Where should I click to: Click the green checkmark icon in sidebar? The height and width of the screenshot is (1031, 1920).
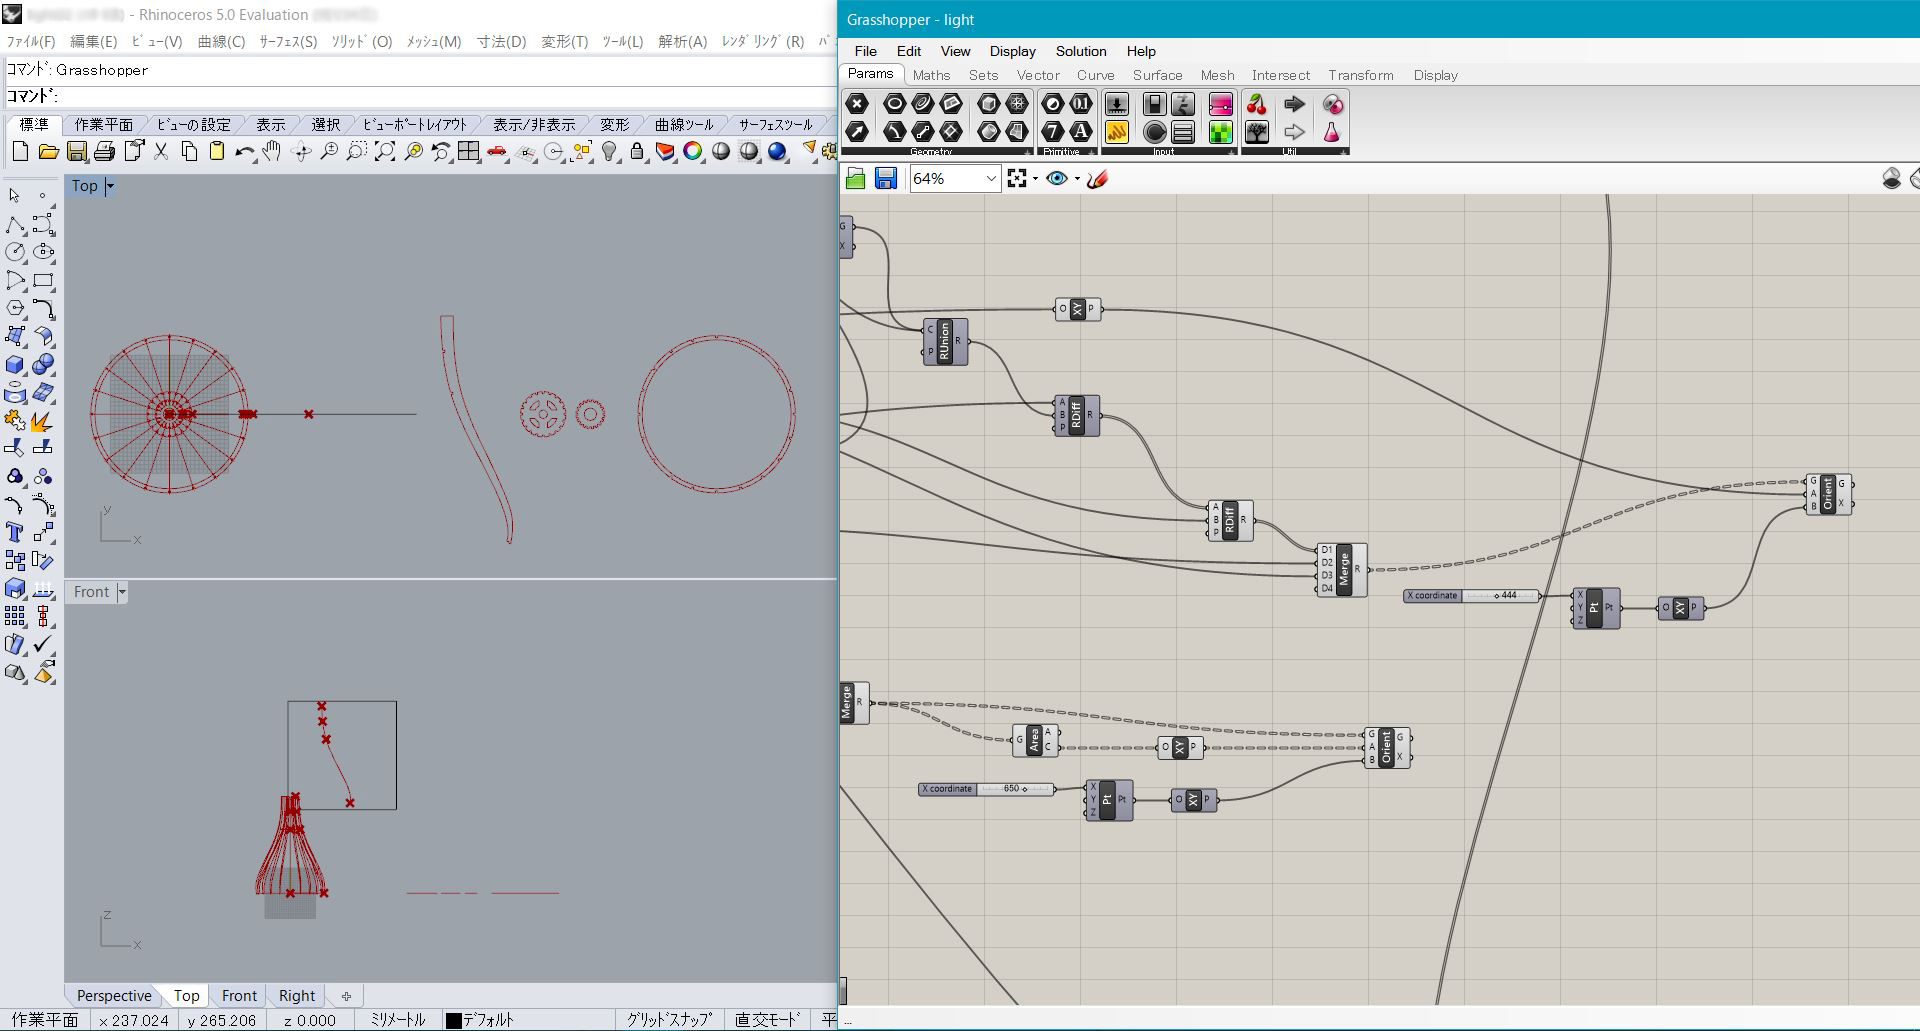[x=43, y=645]
